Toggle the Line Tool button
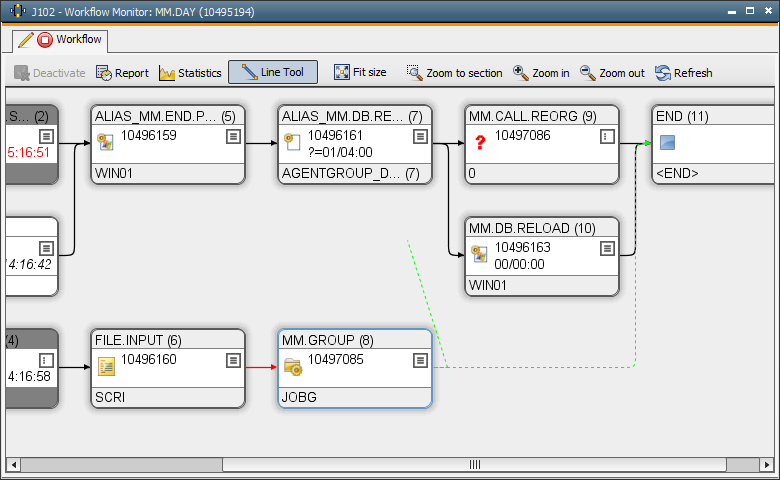This screenshot has height=480, width=780. pos(273,73)
